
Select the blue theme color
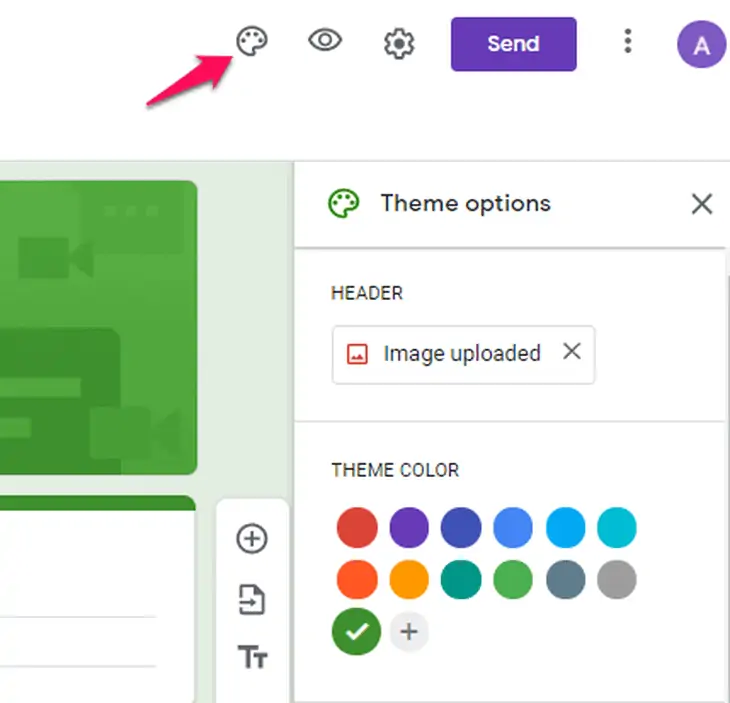[513, 527]
